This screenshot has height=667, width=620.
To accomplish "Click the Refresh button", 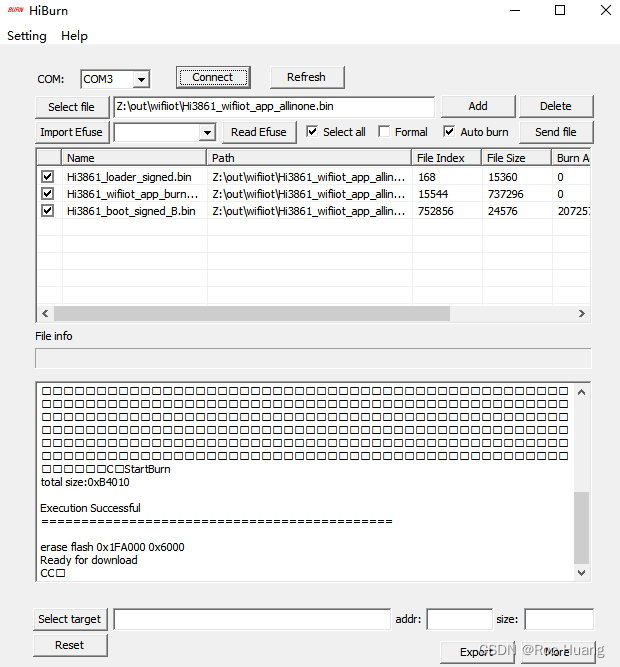I will 307,77.
